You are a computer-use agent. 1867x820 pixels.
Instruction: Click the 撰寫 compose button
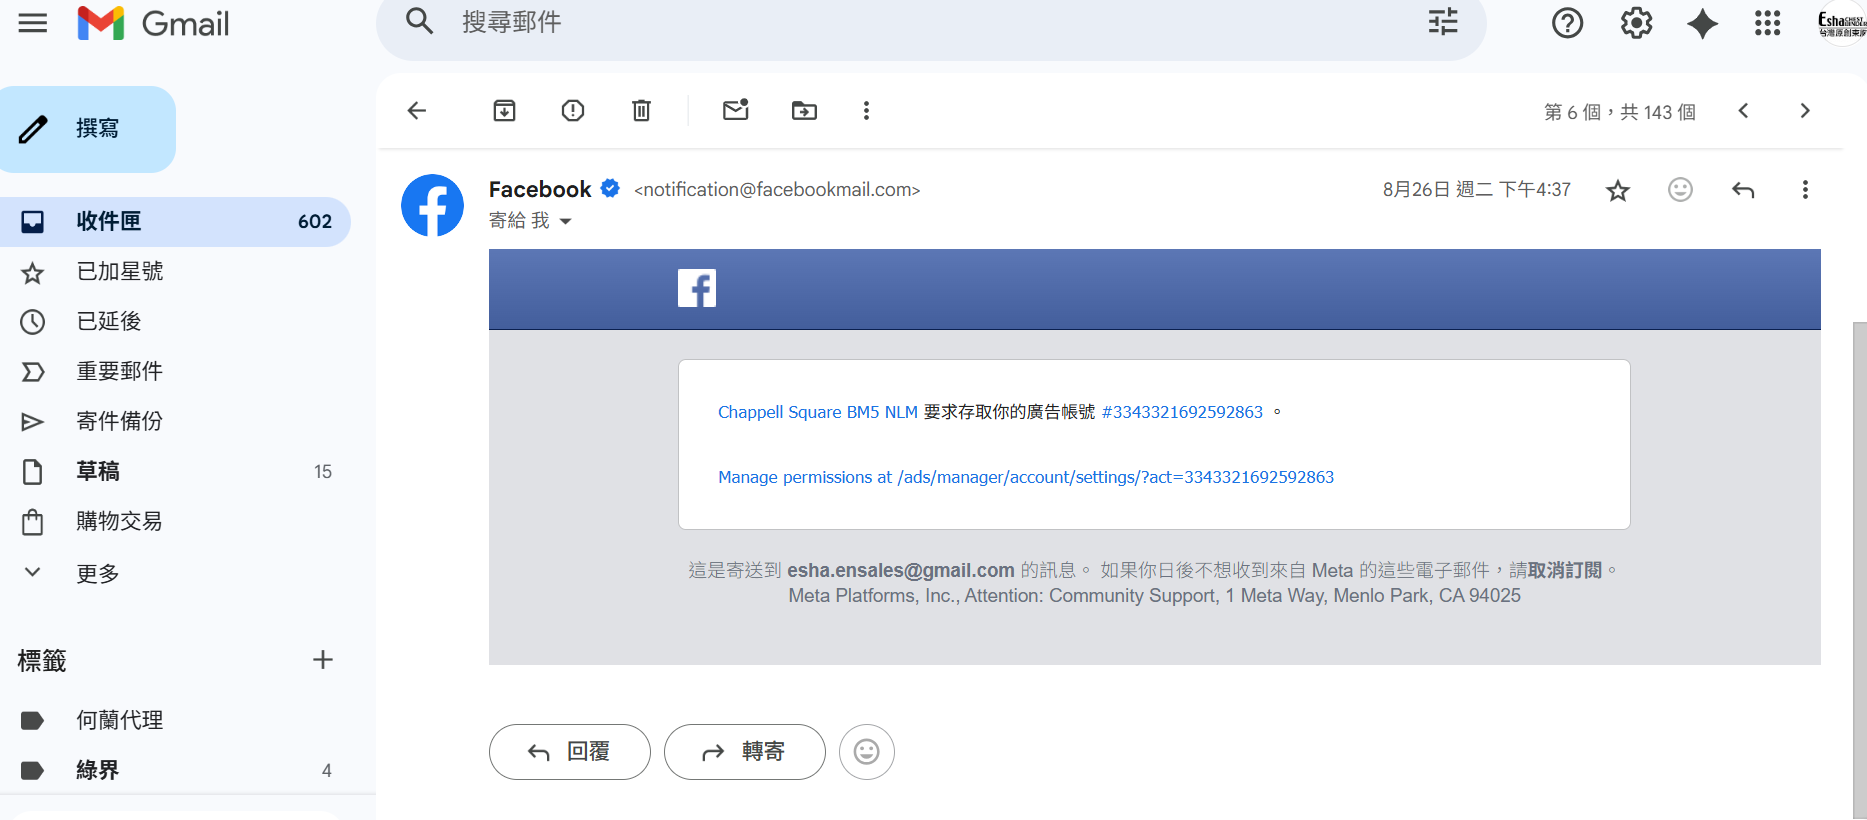[88, 129]
